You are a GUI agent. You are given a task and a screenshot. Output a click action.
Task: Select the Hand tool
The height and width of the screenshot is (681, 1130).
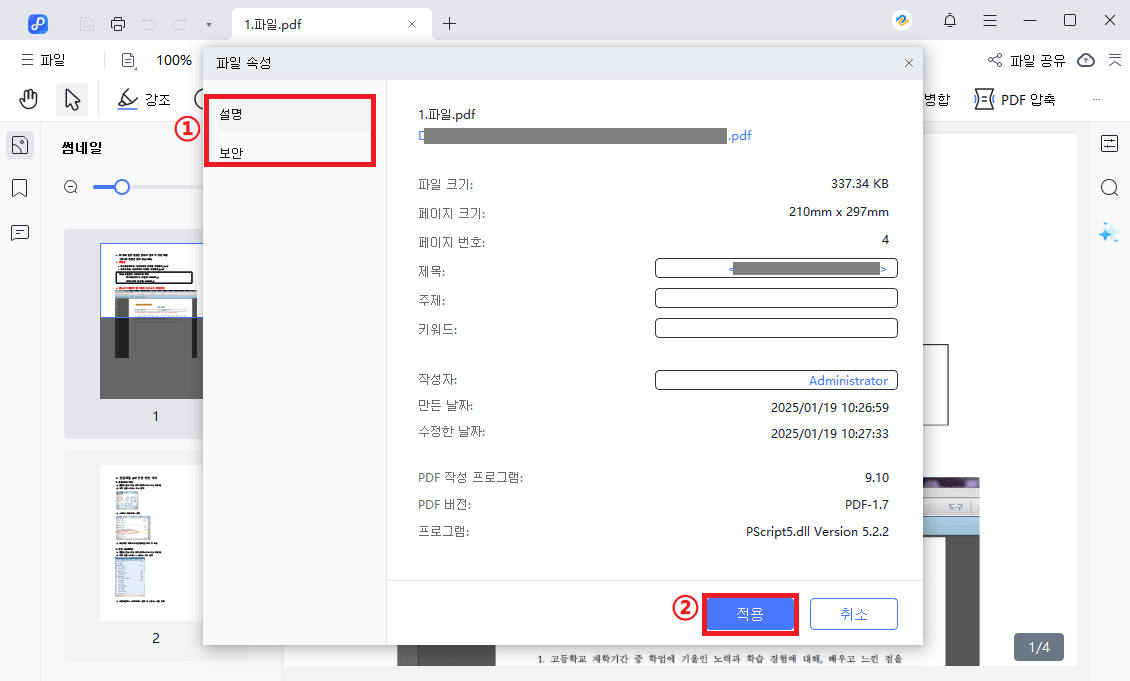pos(29,99)
